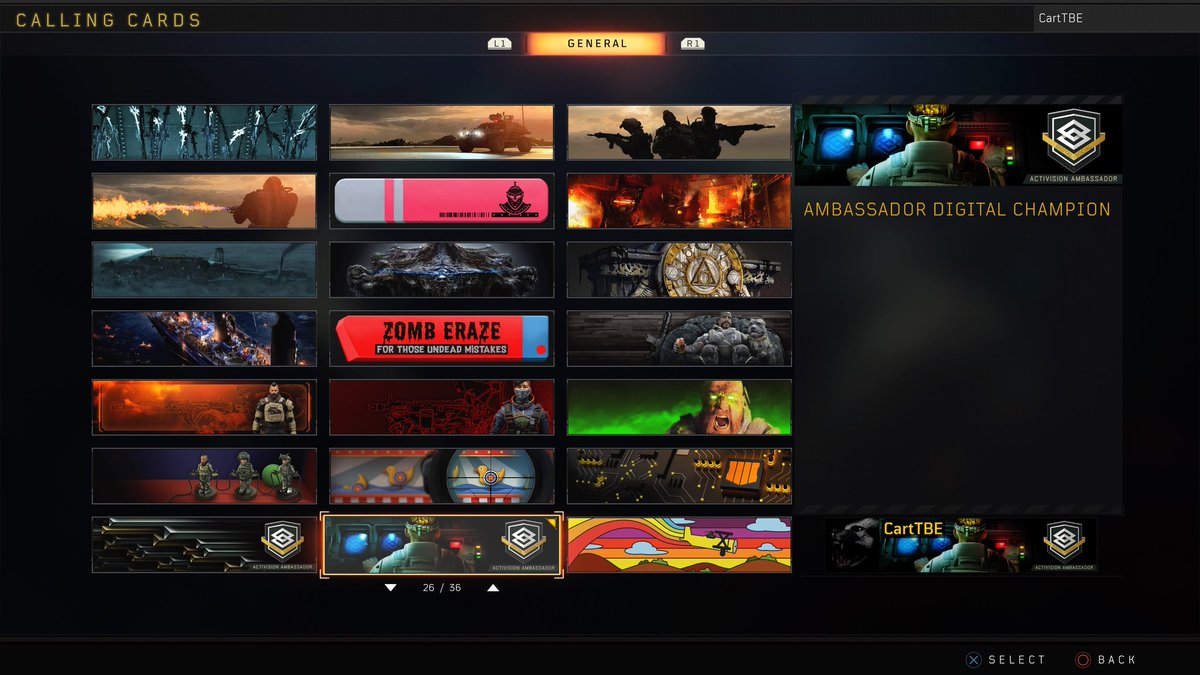Select the golden triangle clockwork calling card
1200x675 pixels.
tap(680, 270)
